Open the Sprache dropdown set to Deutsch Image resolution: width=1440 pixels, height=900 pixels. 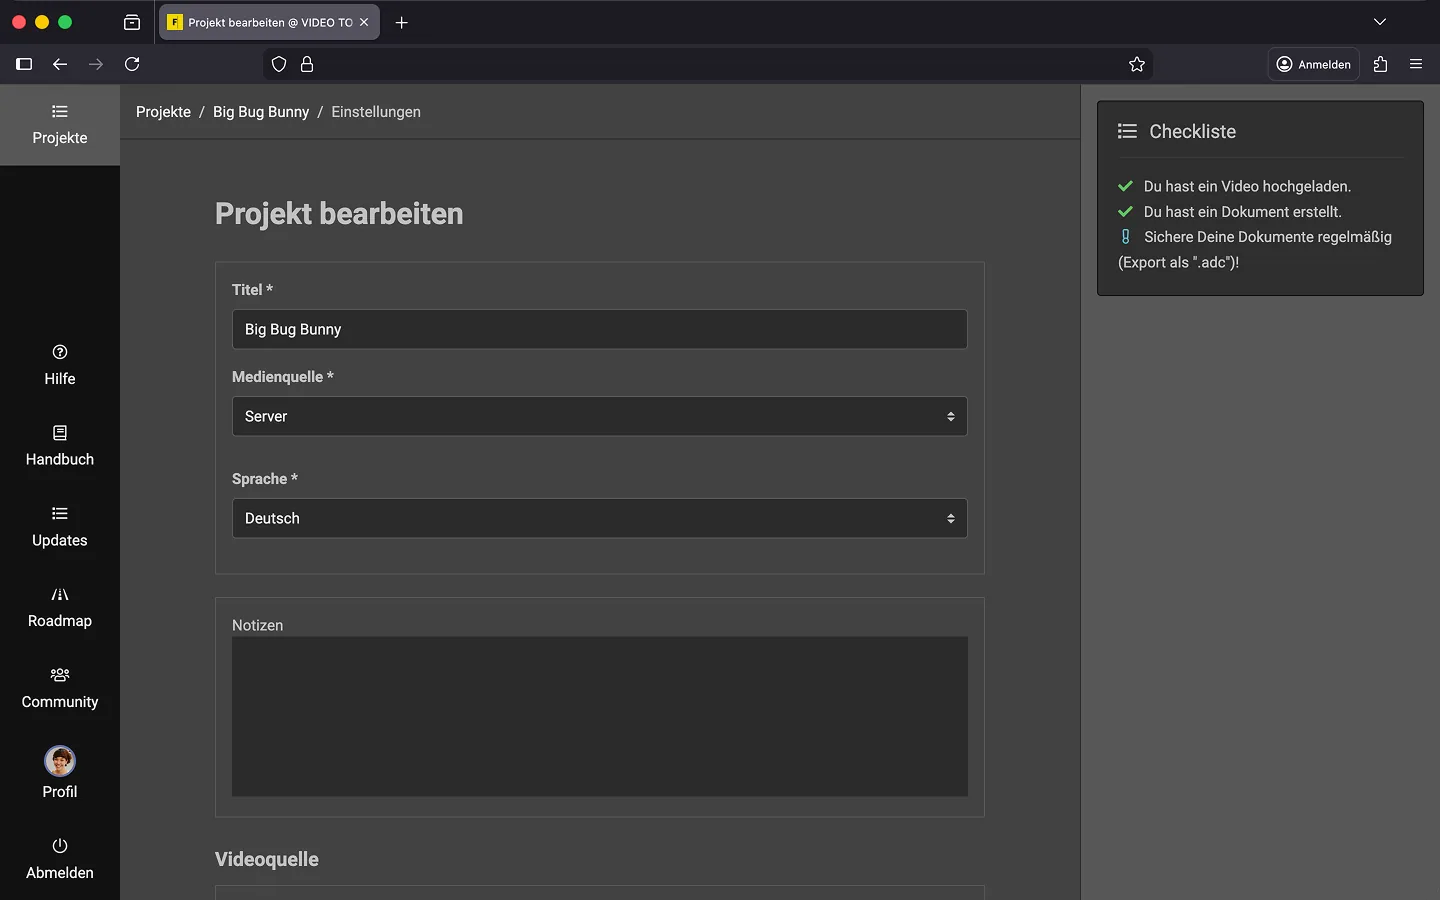coord(599,518)
